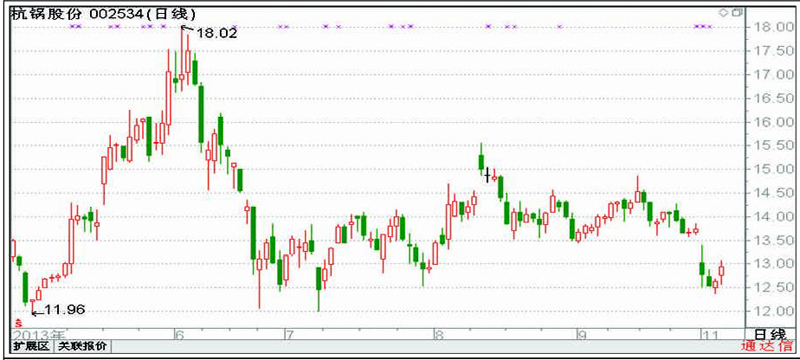
Task: Click the diamond icon at chart top-right
Action: pos(723,13)
